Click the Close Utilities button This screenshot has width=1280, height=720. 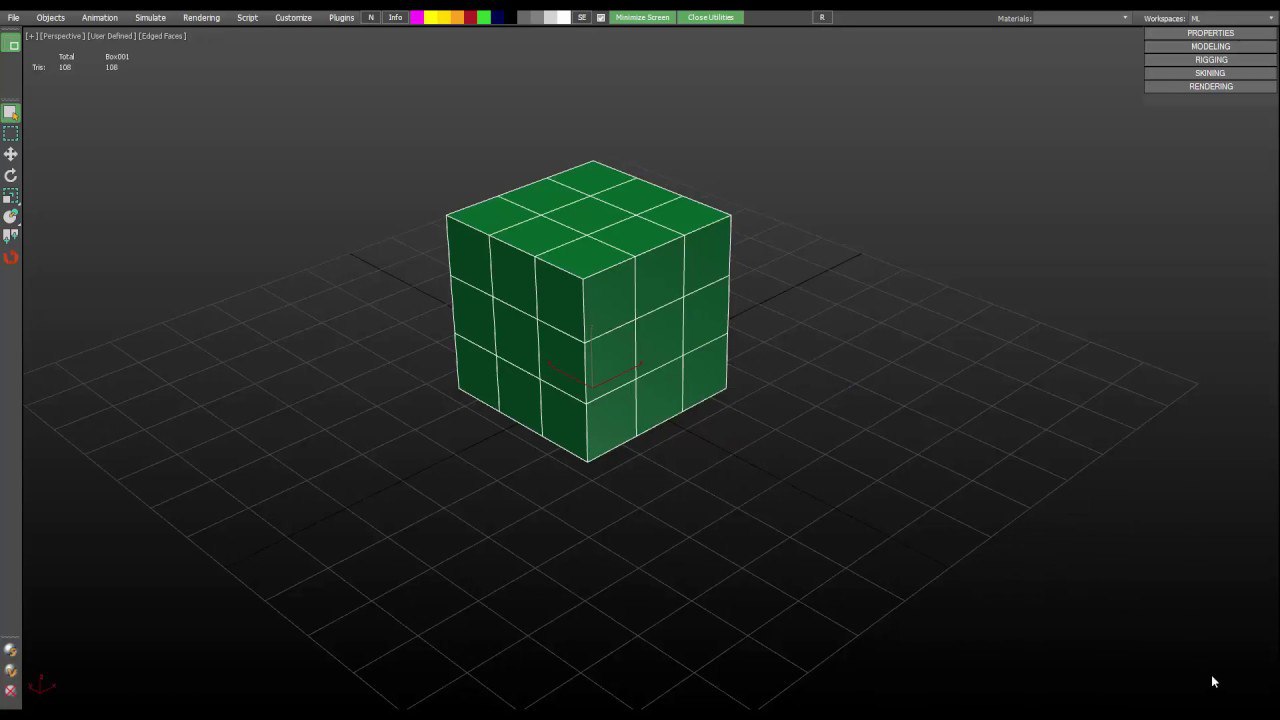tap(710, 18)
